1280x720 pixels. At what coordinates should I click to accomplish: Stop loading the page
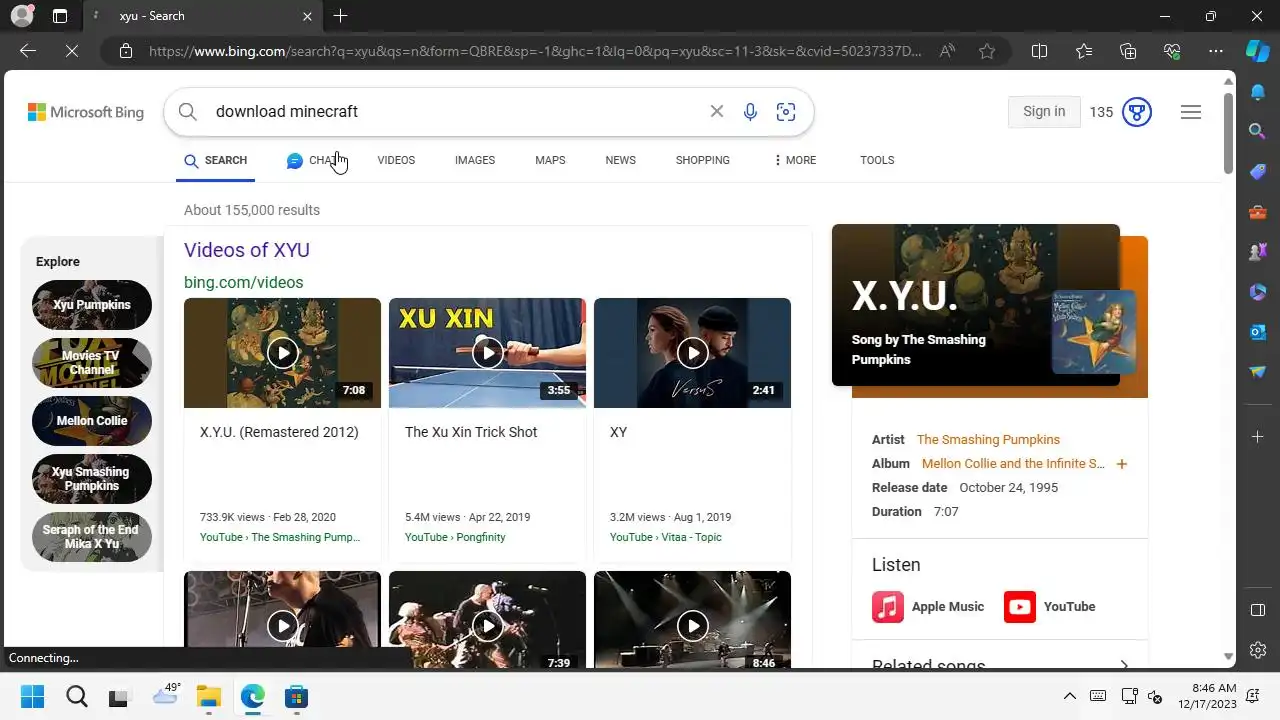(x=72, y=51)
